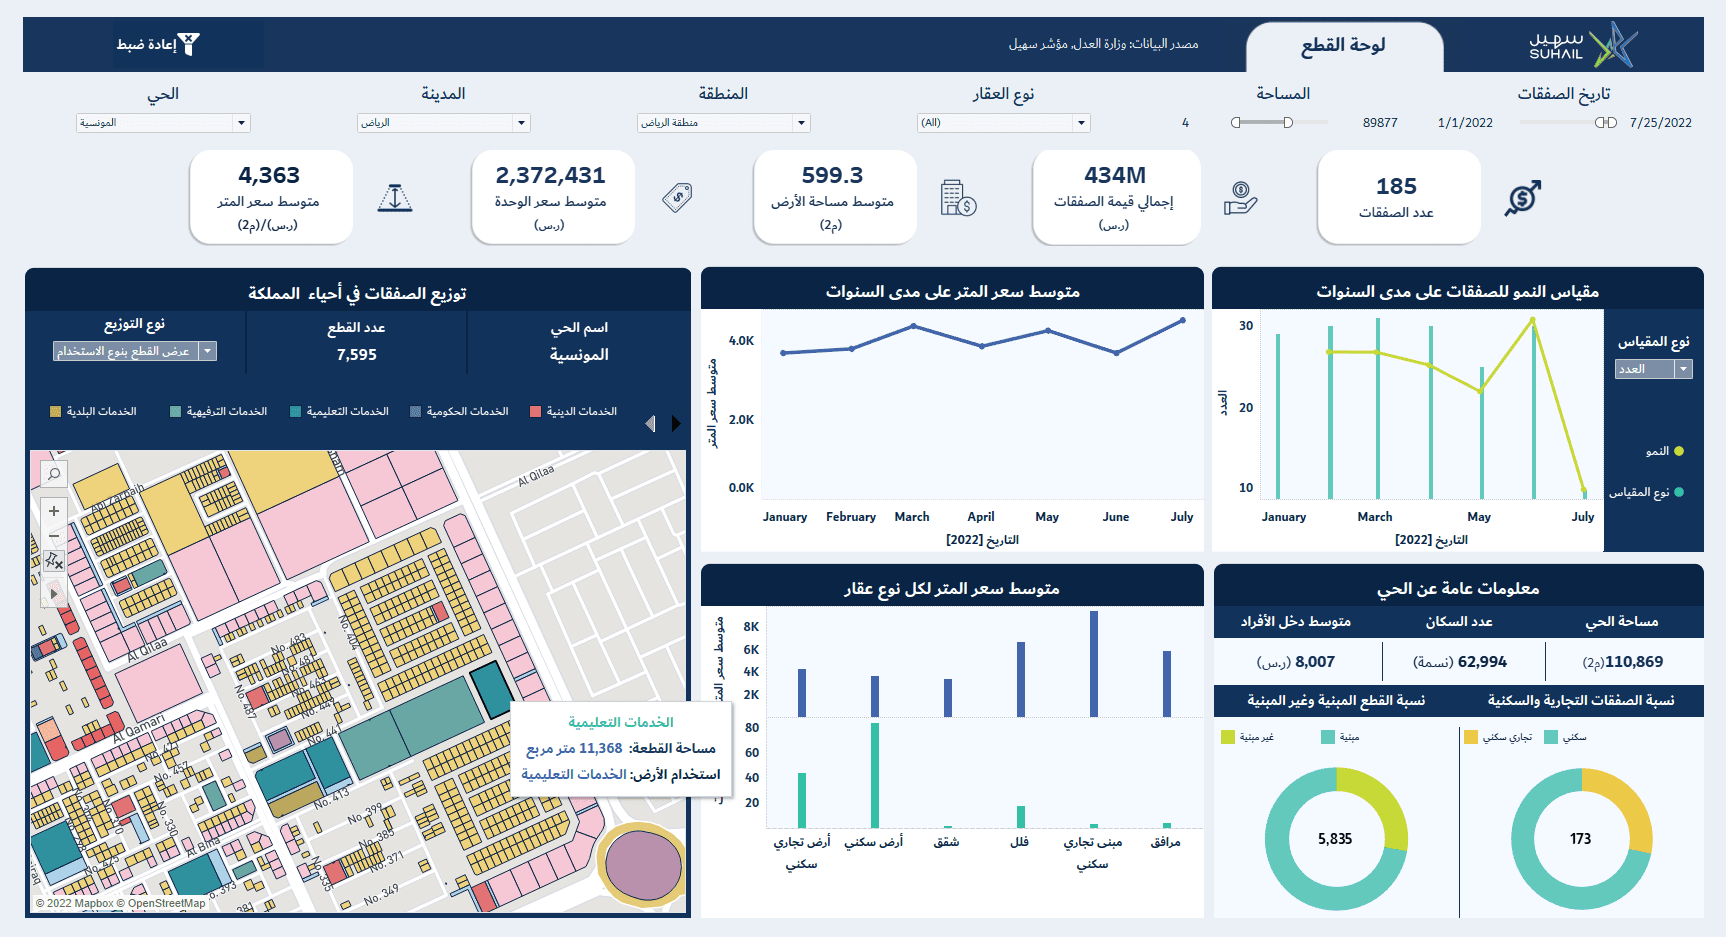Open the OpenStreetMap attribution link
1726x937 pixels.
pos(166,903)
